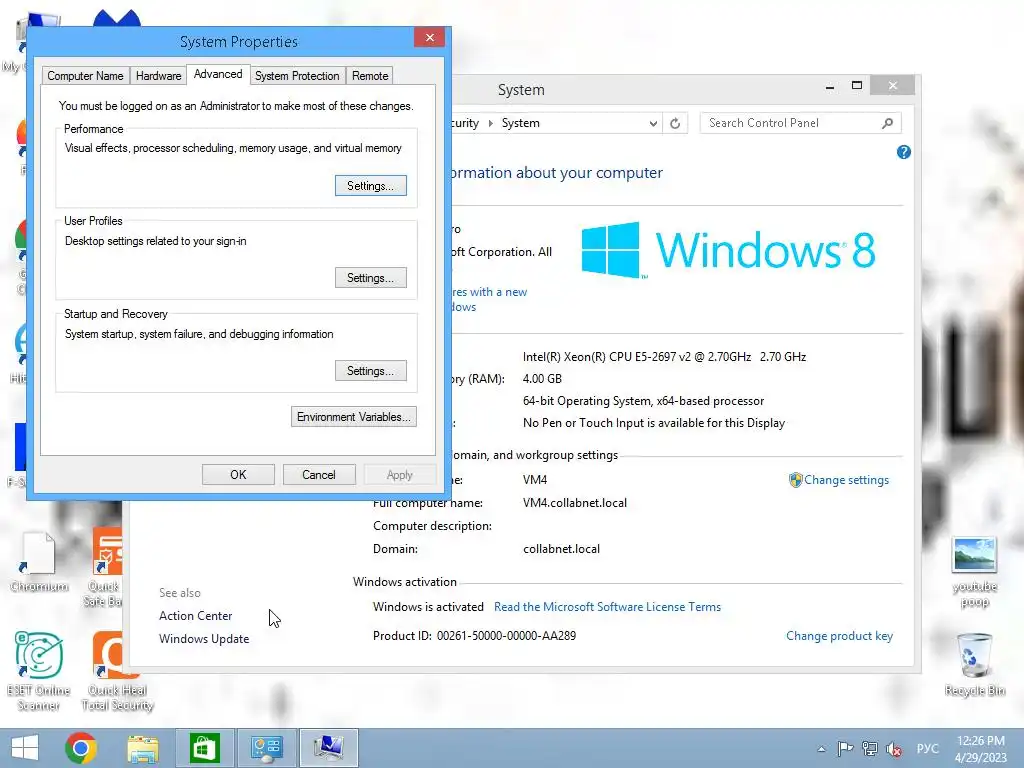Expand address bar history dropdown
This screenshot has height=768, width=1024.
click(x=652, y=123)
